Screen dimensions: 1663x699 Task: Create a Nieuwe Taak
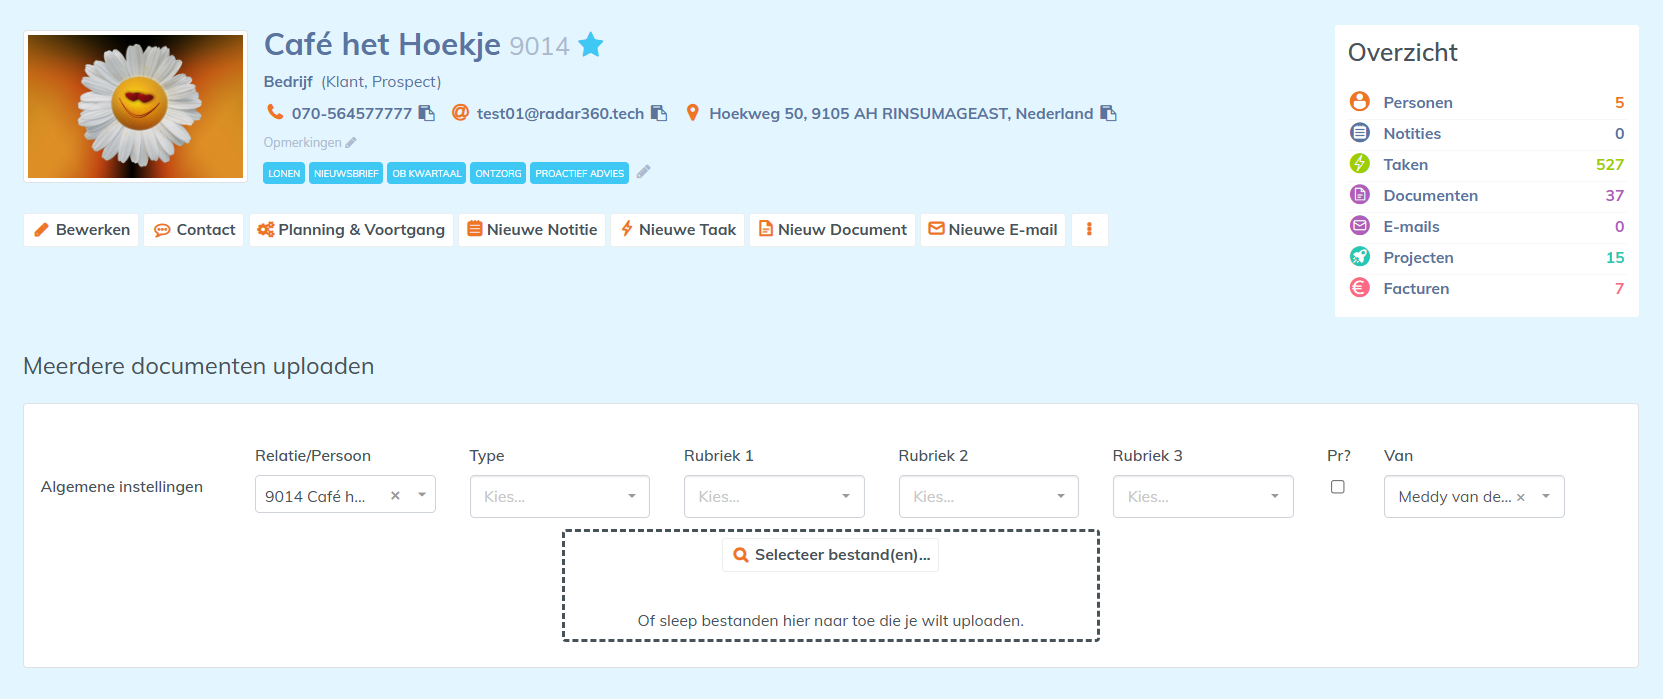click(x=678, y=230)
